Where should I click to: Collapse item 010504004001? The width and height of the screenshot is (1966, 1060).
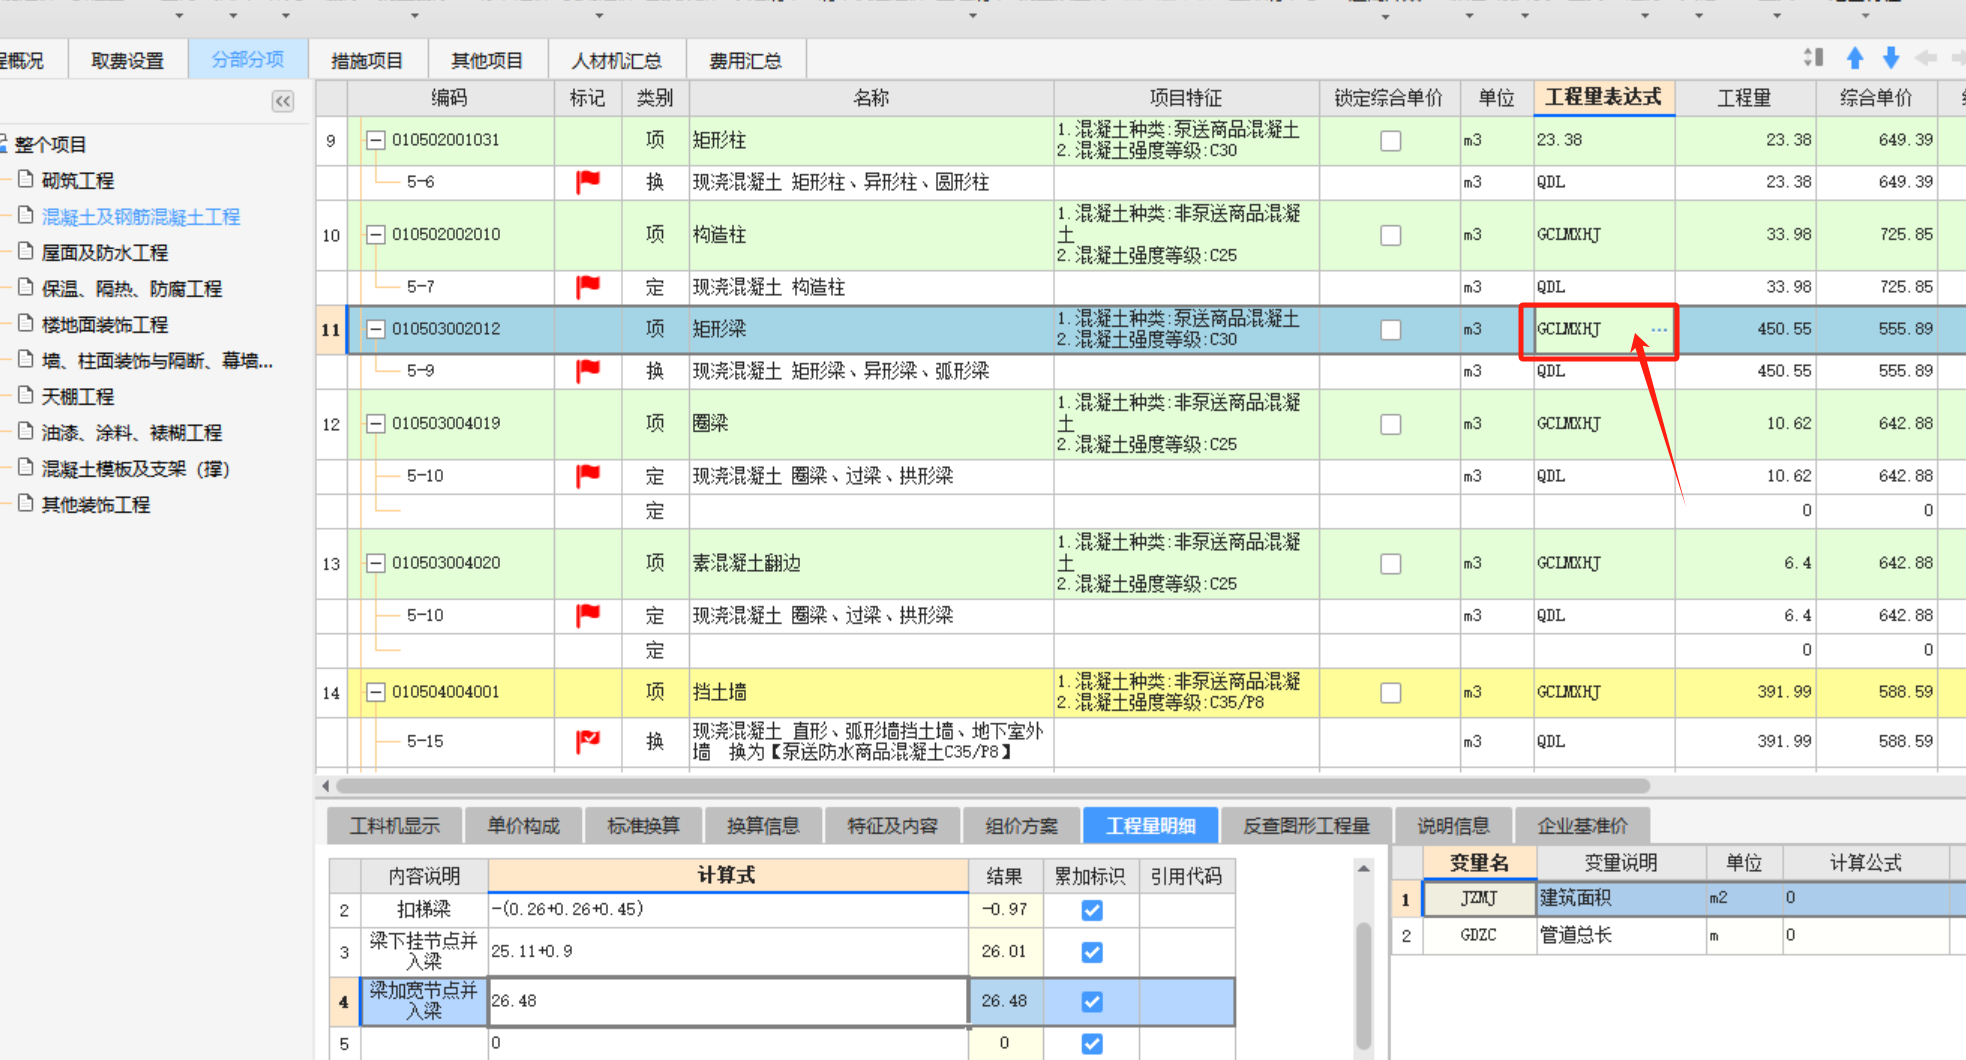tap(376, 692)
